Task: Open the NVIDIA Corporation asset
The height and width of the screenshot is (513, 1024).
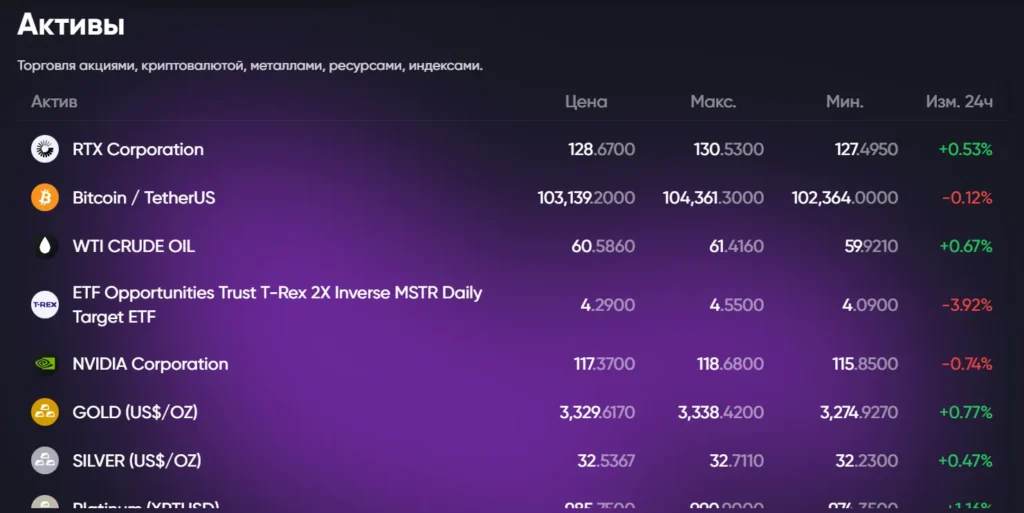Action: click(x=150, y=364)
